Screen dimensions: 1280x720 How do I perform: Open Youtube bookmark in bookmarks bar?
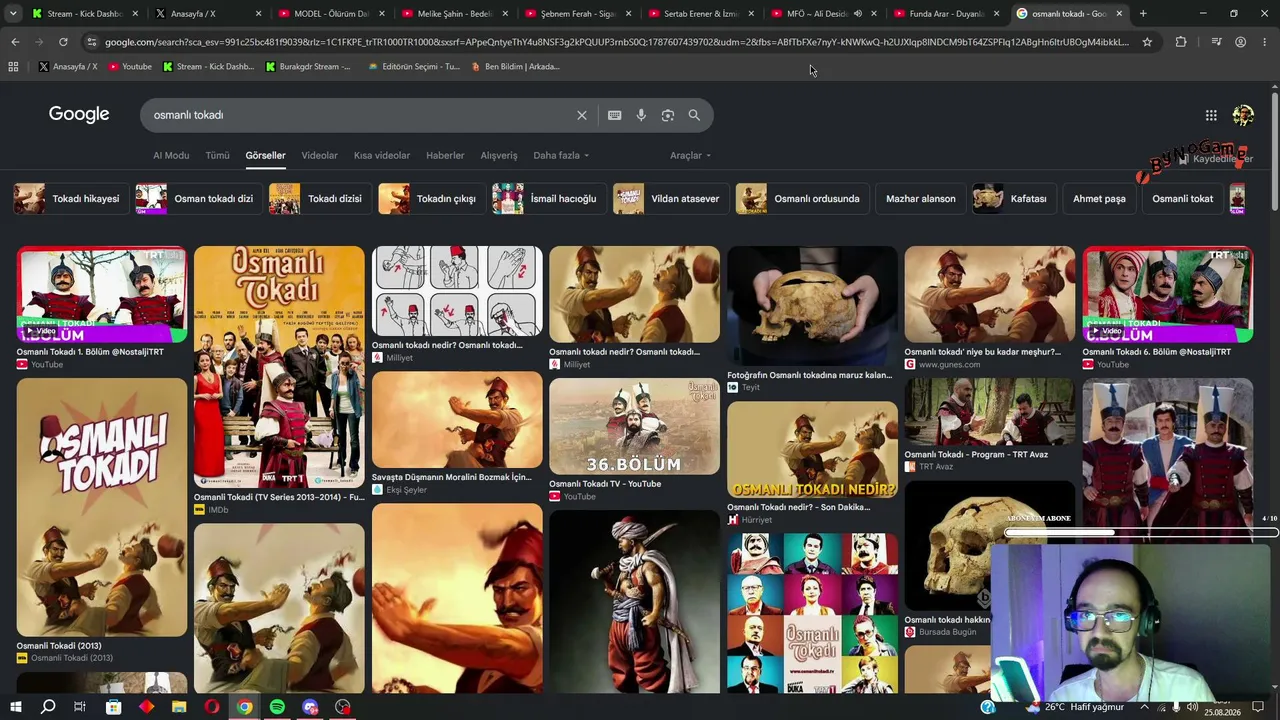click(x=130, y=67)
